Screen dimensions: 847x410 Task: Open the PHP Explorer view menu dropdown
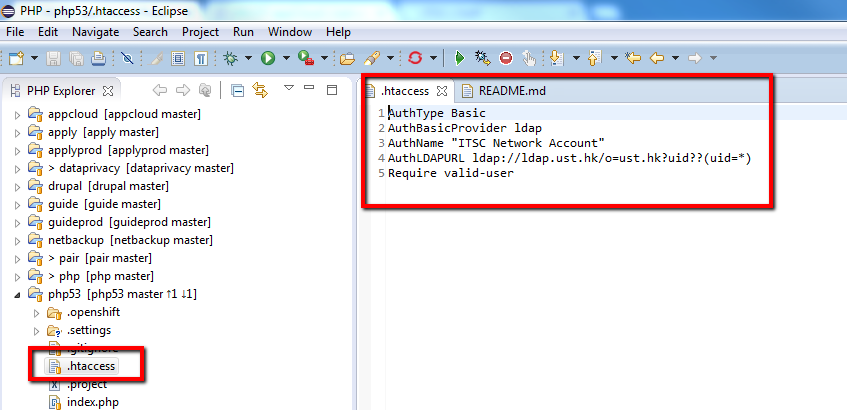[288, 89]
